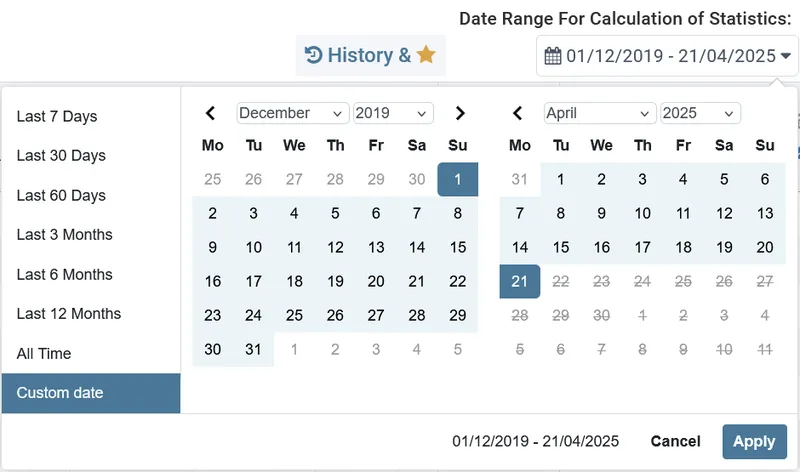Expand the date range picker caret

coord(786,56)
